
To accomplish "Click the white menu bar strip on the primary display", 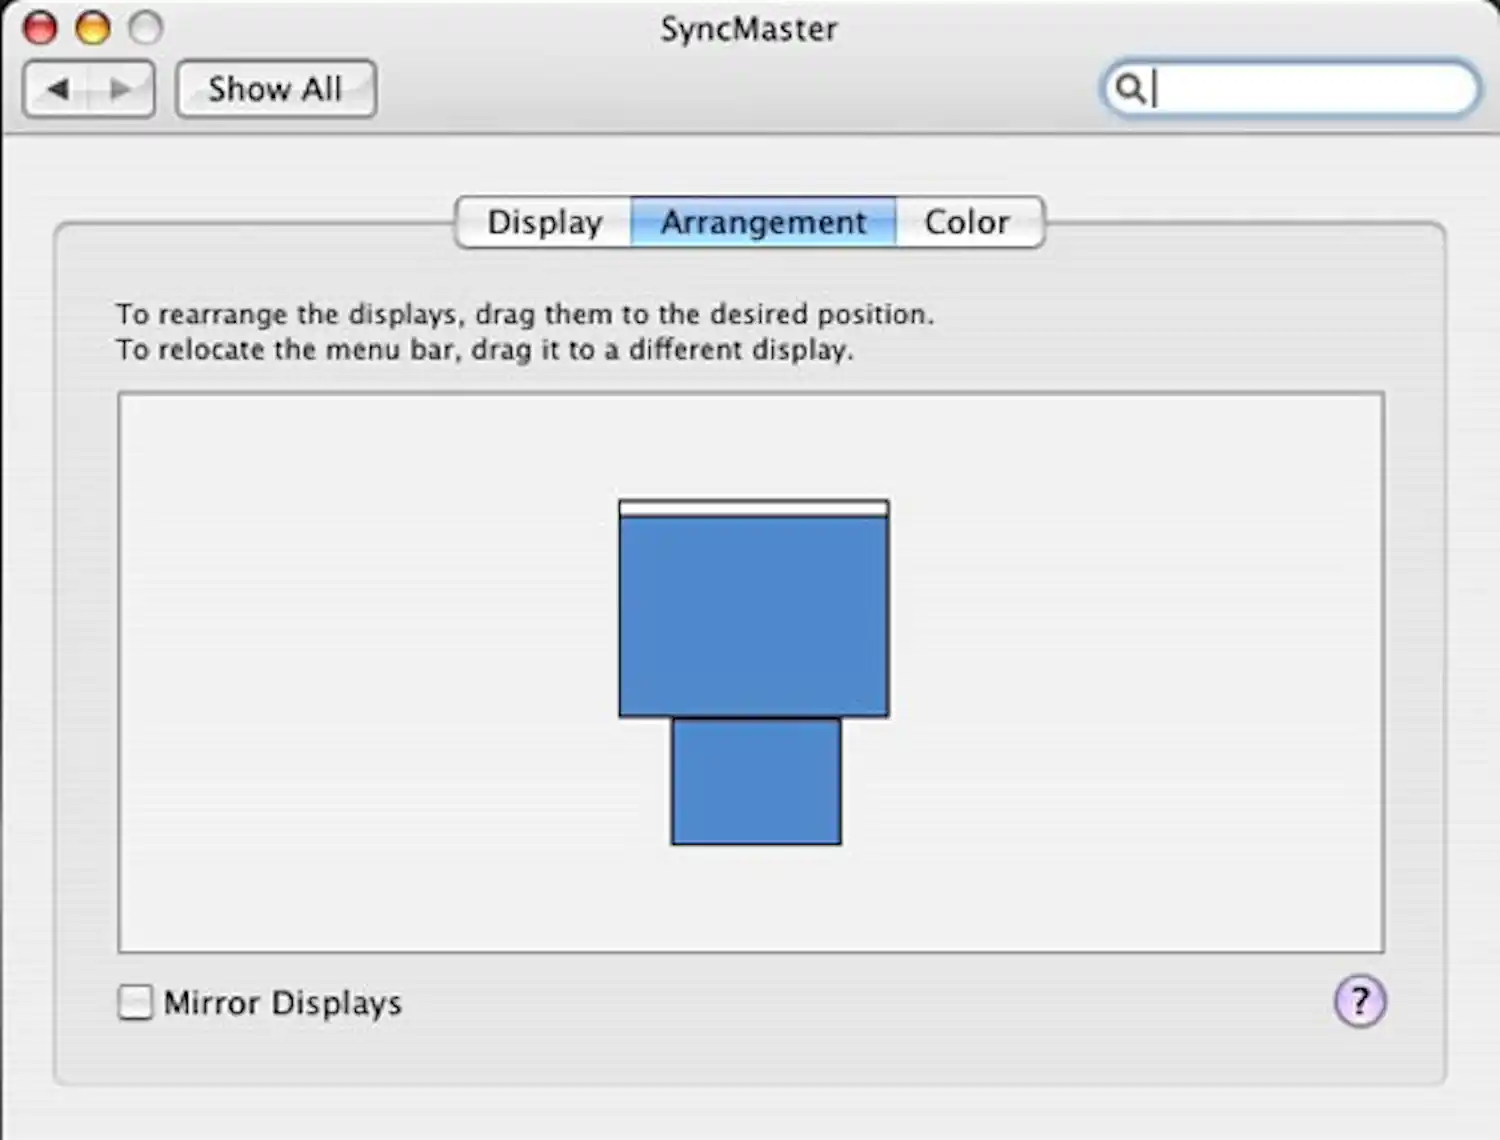I will pyautogui.click(x=753, y=508).
